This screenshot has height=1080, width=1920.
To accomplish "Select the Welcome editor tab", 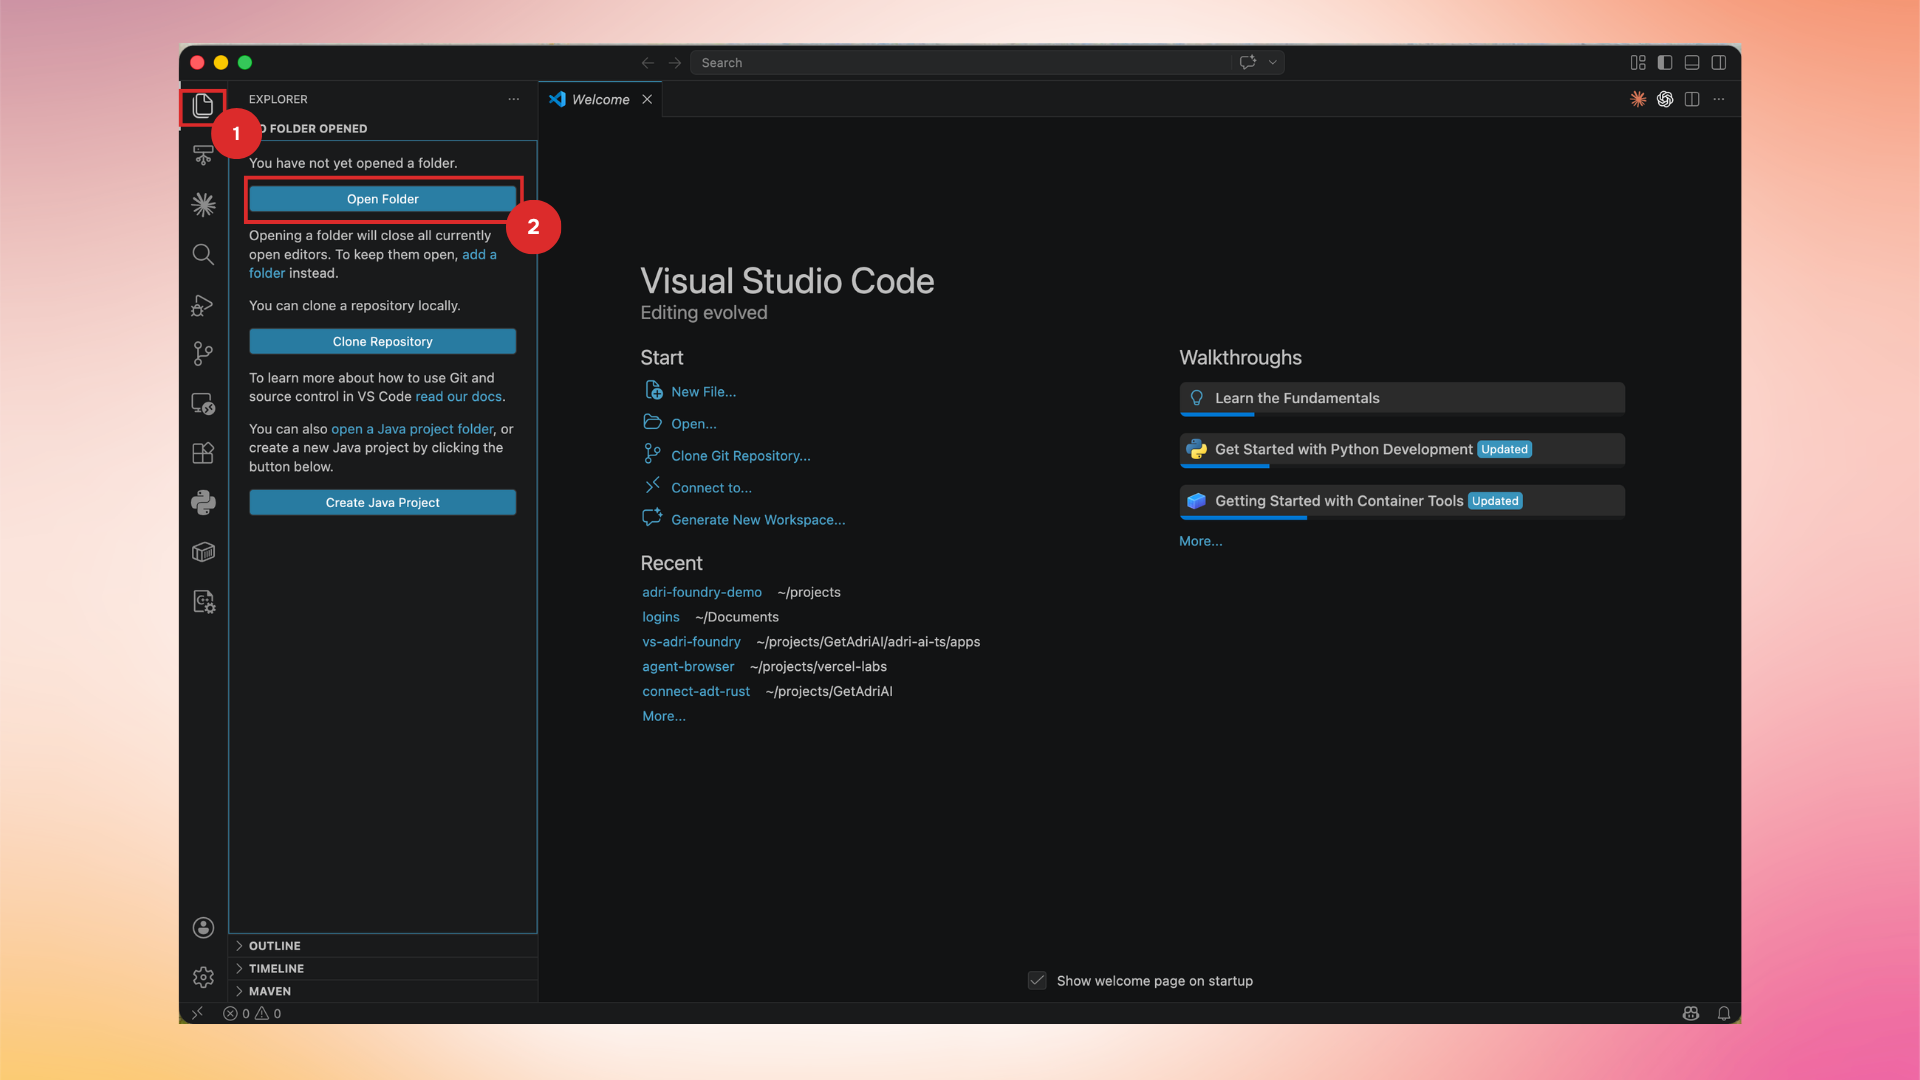I will click(600, 99).
